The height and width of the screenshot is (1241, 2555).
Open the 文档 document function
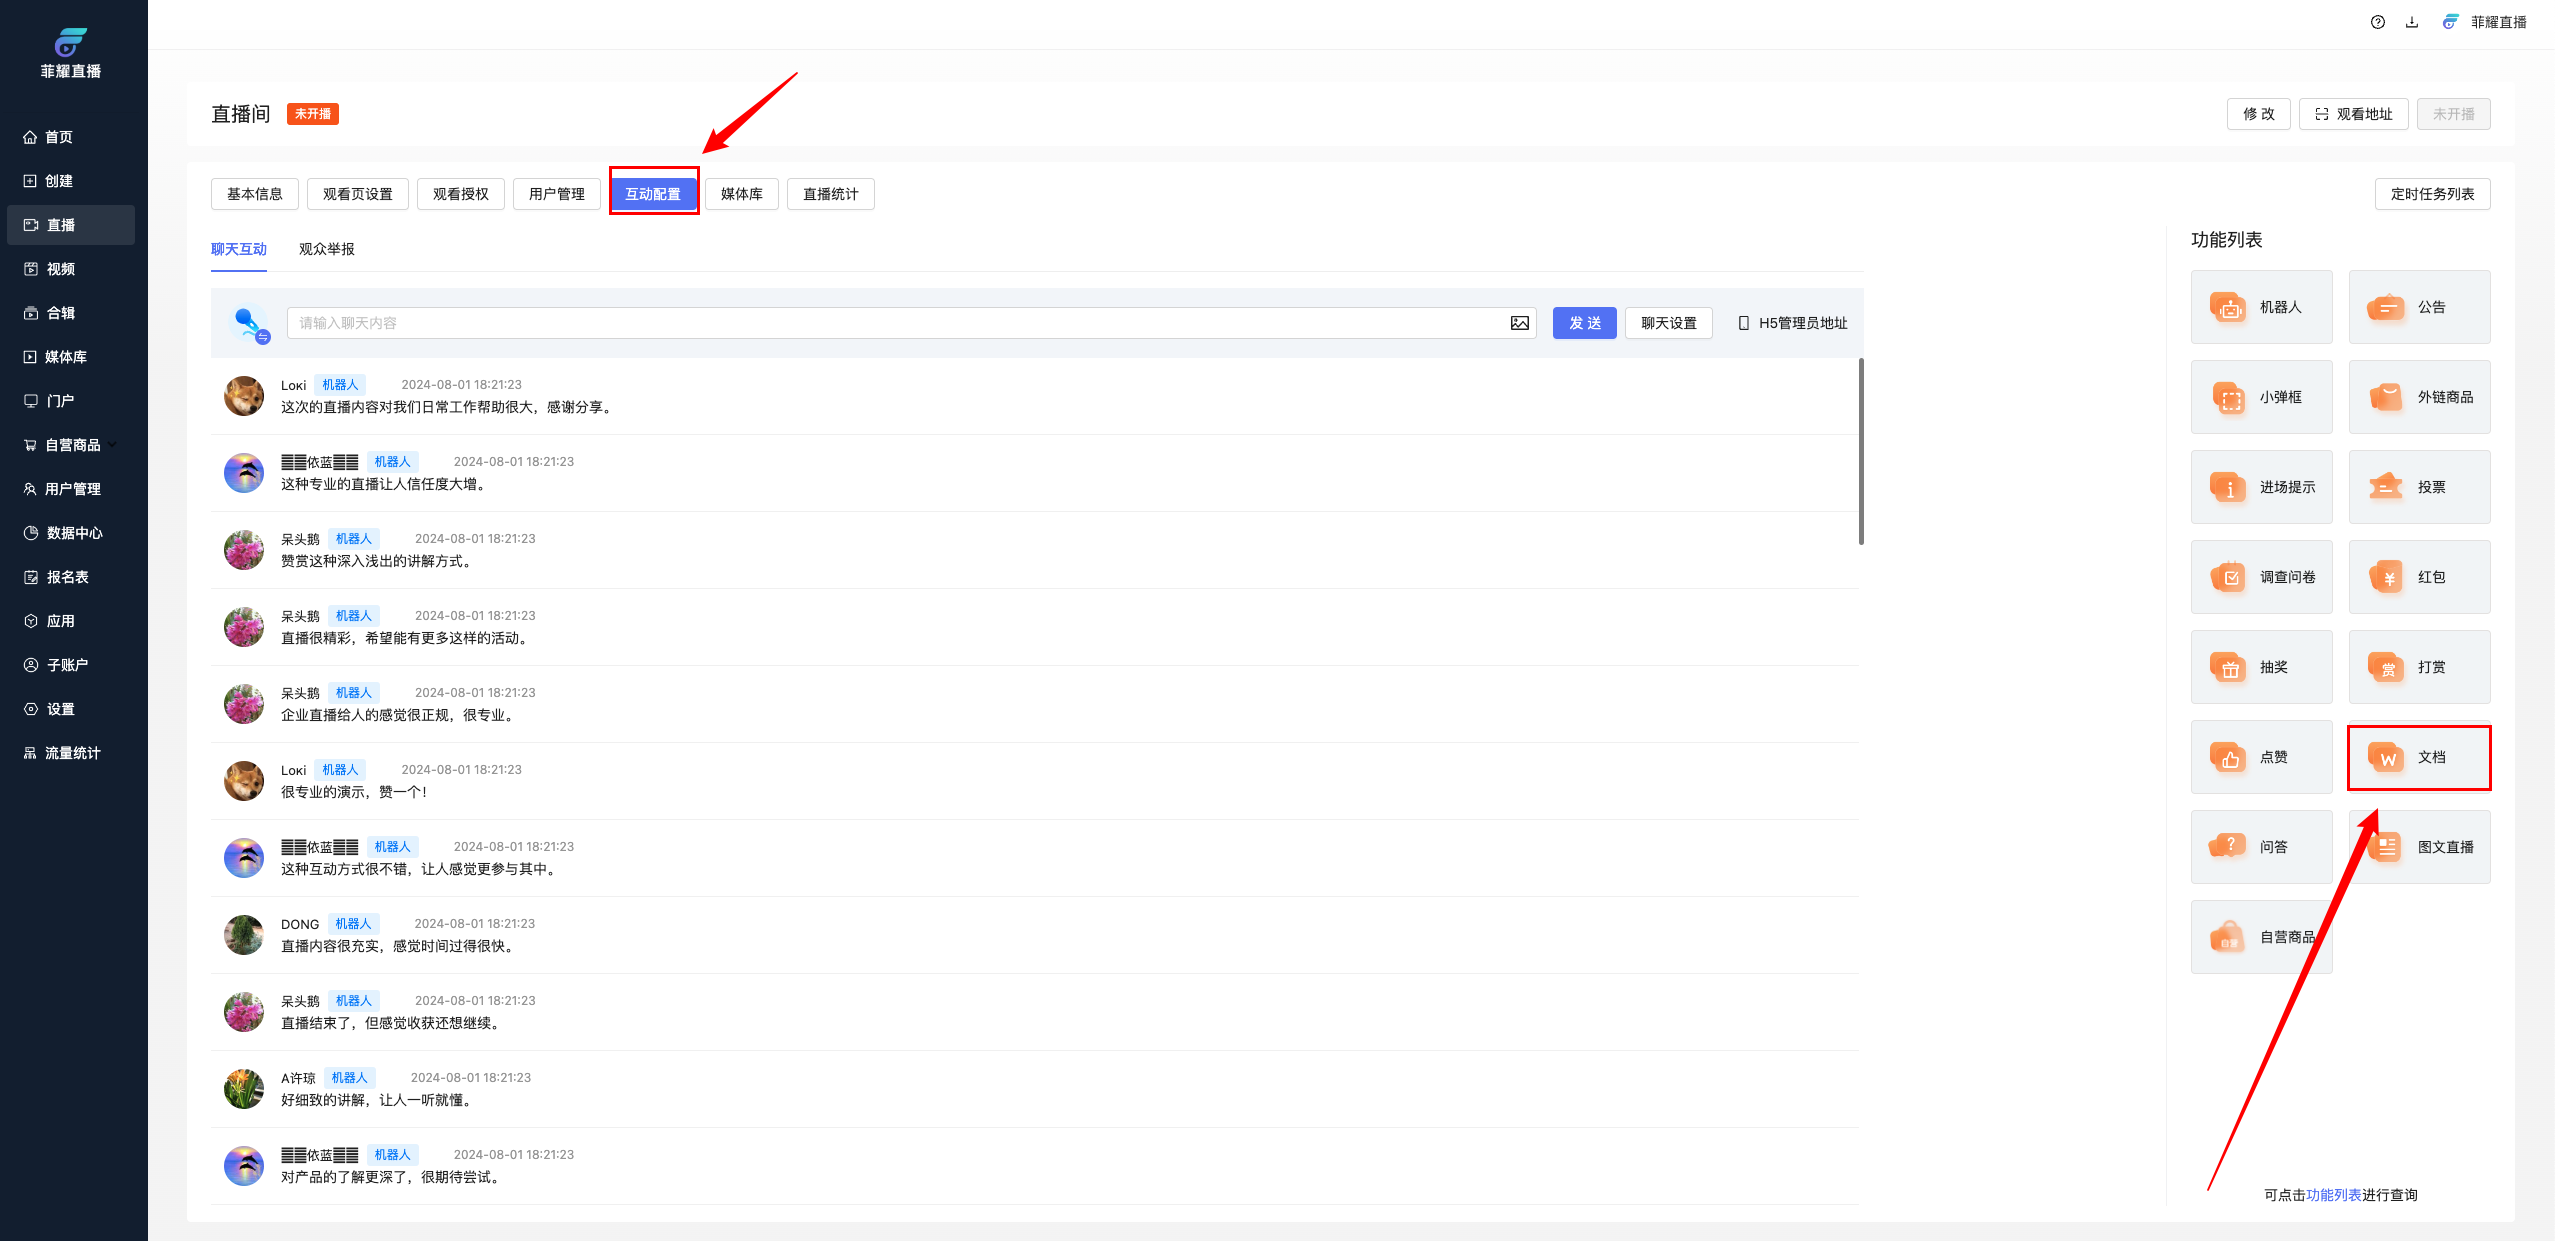pyautogui.click(x=2418, y=757)
